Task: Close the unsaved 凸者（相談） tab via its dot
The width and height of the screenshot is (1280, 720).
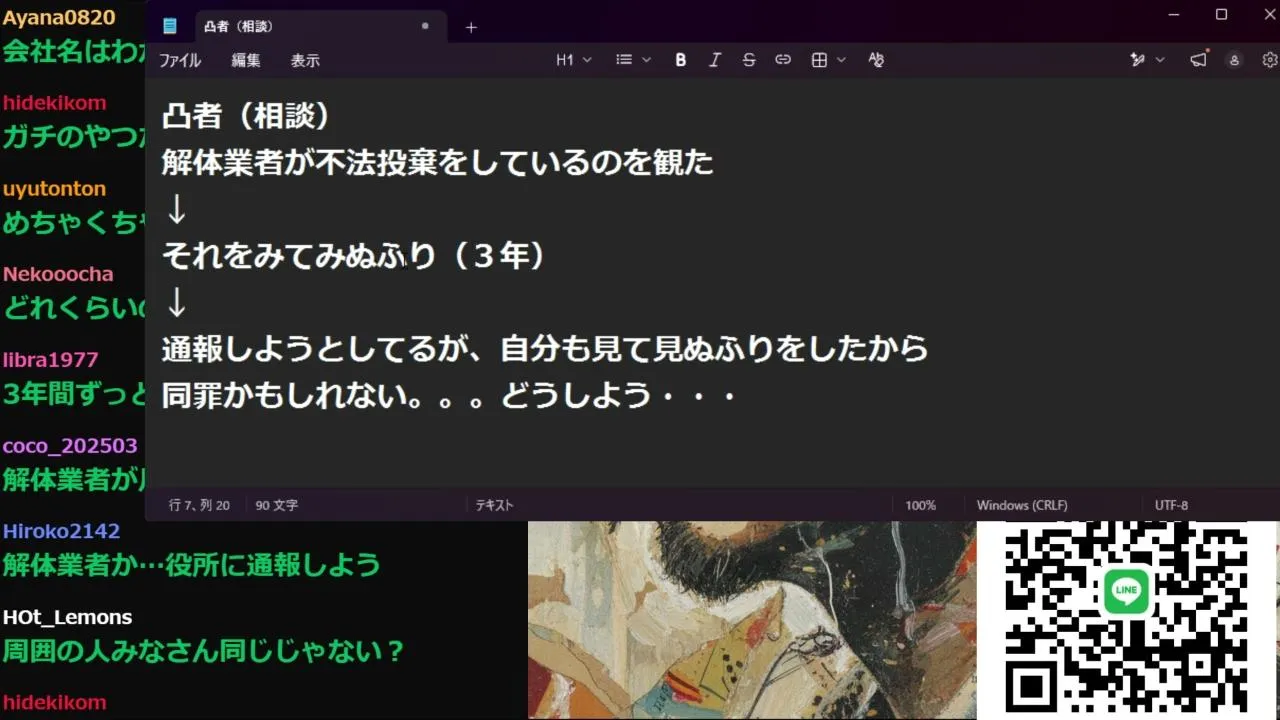Action: 425,26
